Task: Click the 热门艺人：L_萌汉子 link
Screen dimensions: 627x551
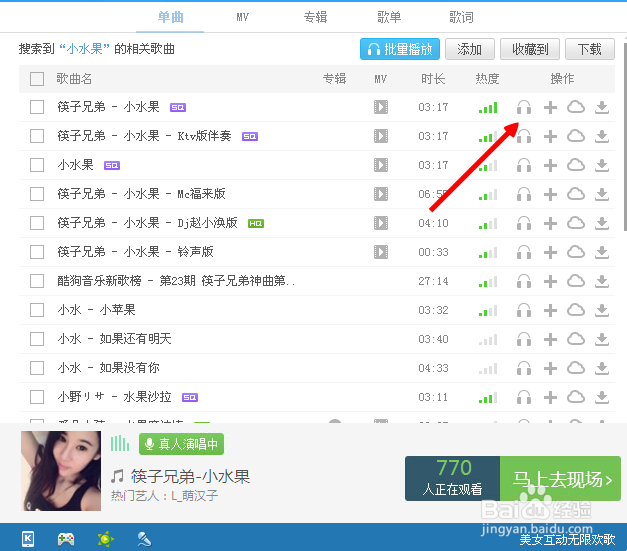Action: 164,496
